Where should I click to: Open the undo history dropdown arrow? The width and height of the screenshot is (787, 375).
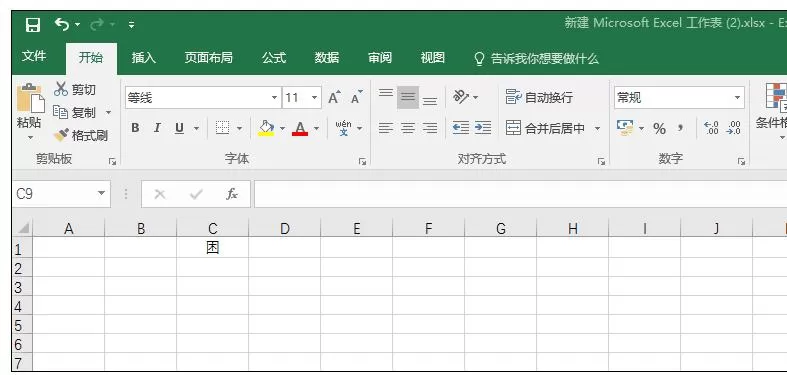click(x=77, y=25)
